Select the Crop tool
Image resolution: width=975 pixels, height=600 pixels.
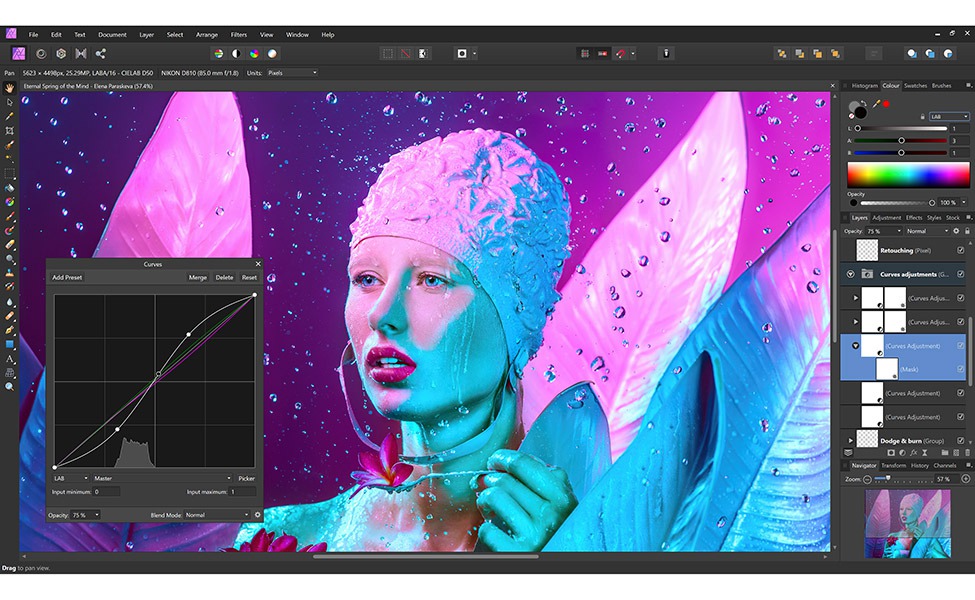9,131
